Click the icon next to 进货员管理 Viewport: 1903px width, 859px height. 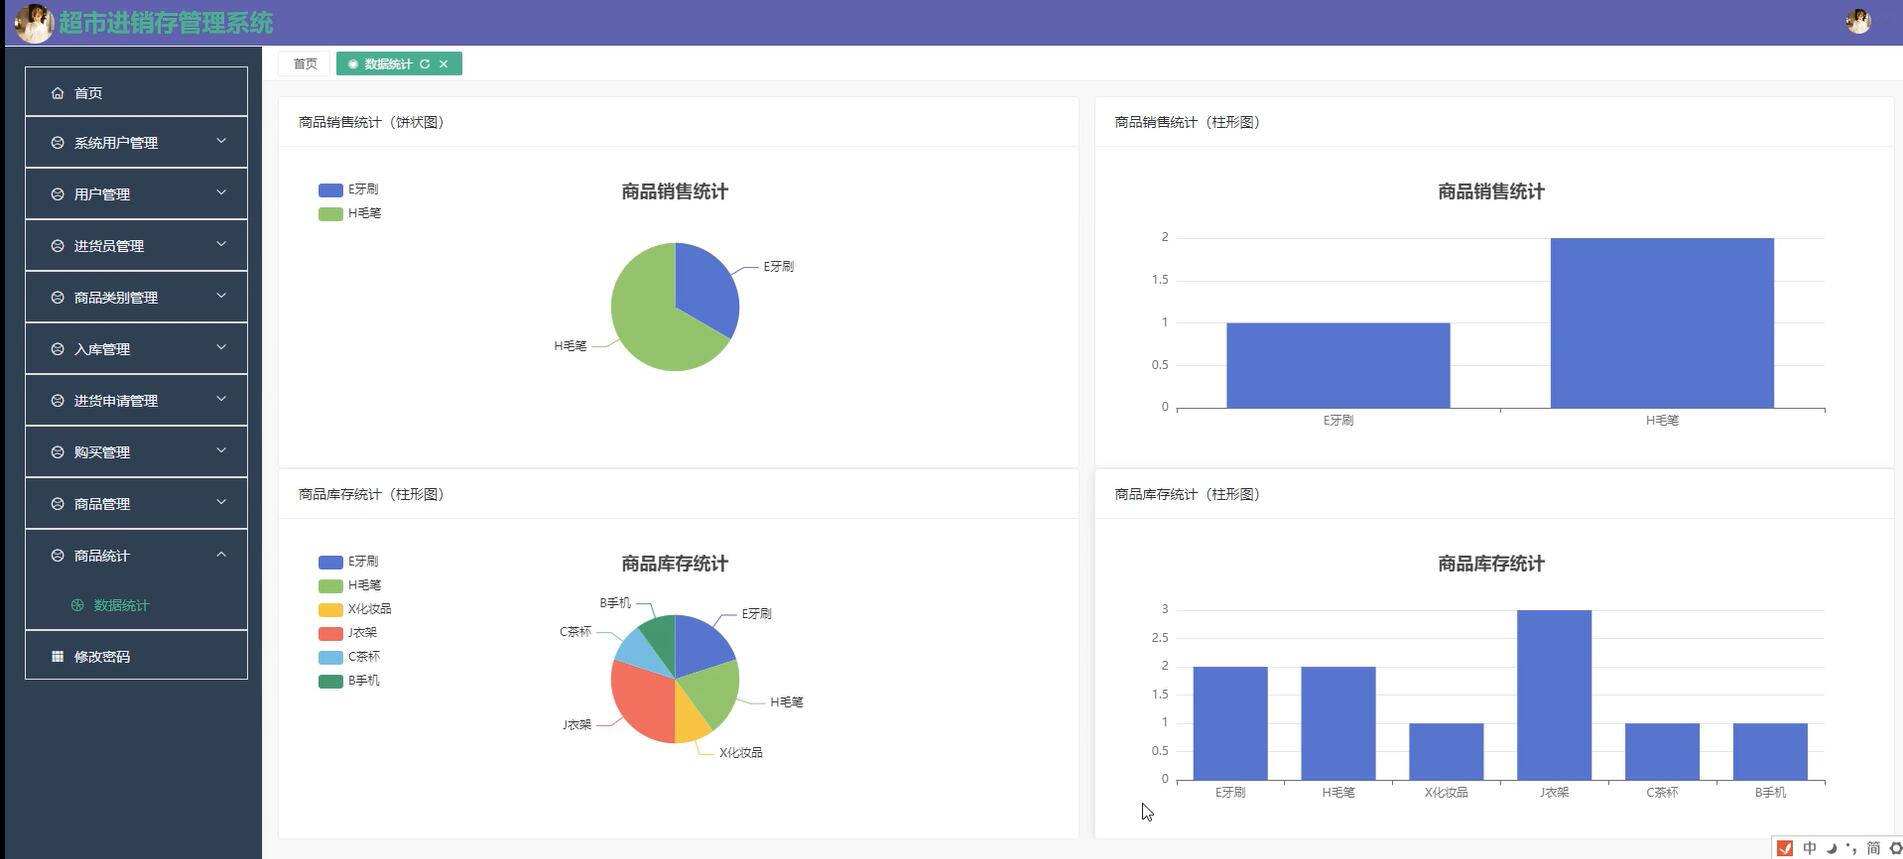pyautogui.click(x=57, y=246)
